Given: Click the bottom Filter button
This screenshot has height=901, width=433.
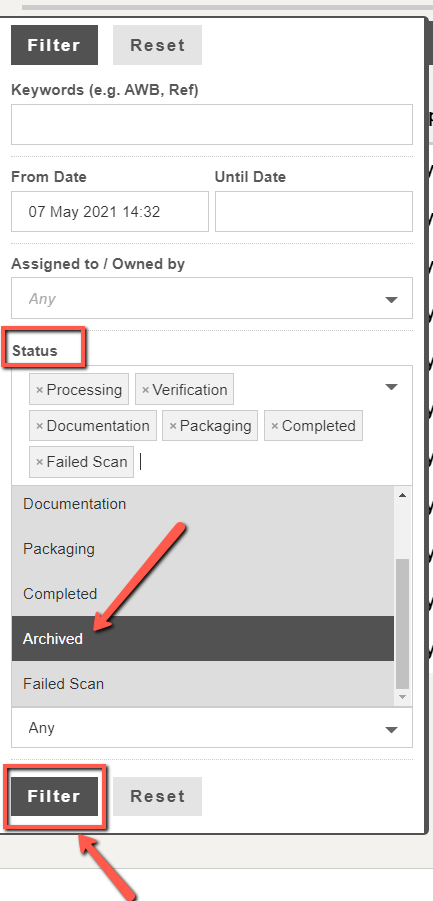Looking at the screenshot, I should pos(55,796).
